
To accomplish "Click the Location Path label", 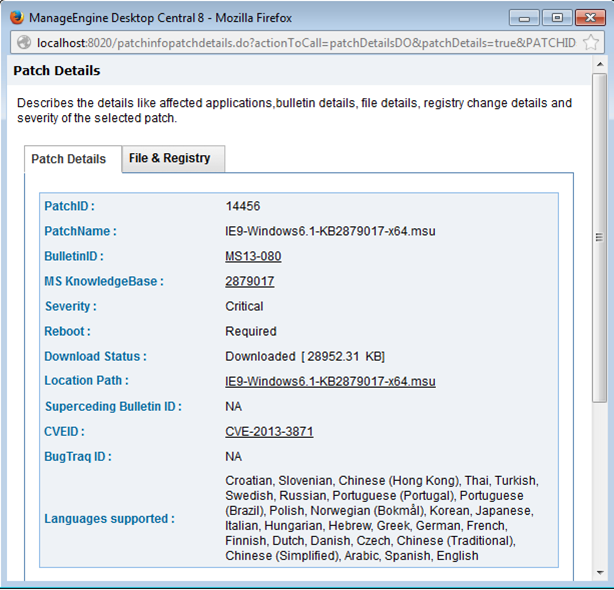I will (86, 381).
